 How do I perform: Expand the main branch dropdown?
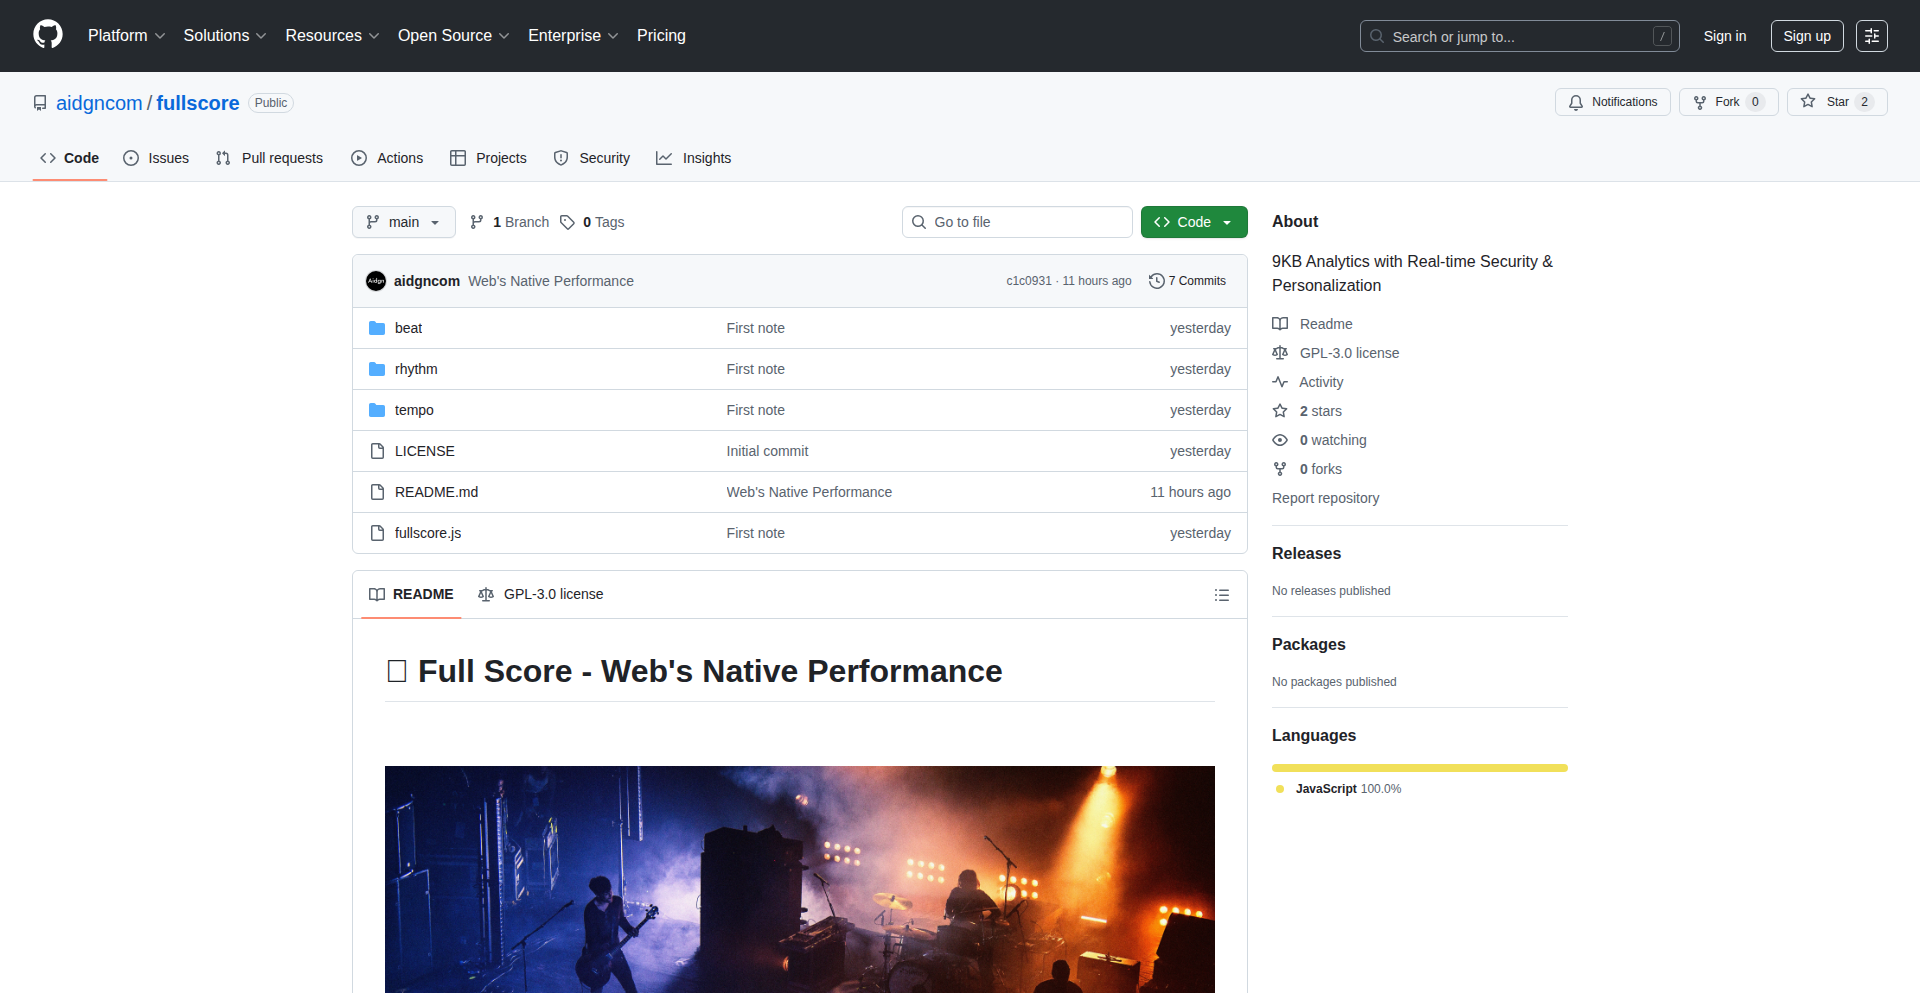coord(403,222)
